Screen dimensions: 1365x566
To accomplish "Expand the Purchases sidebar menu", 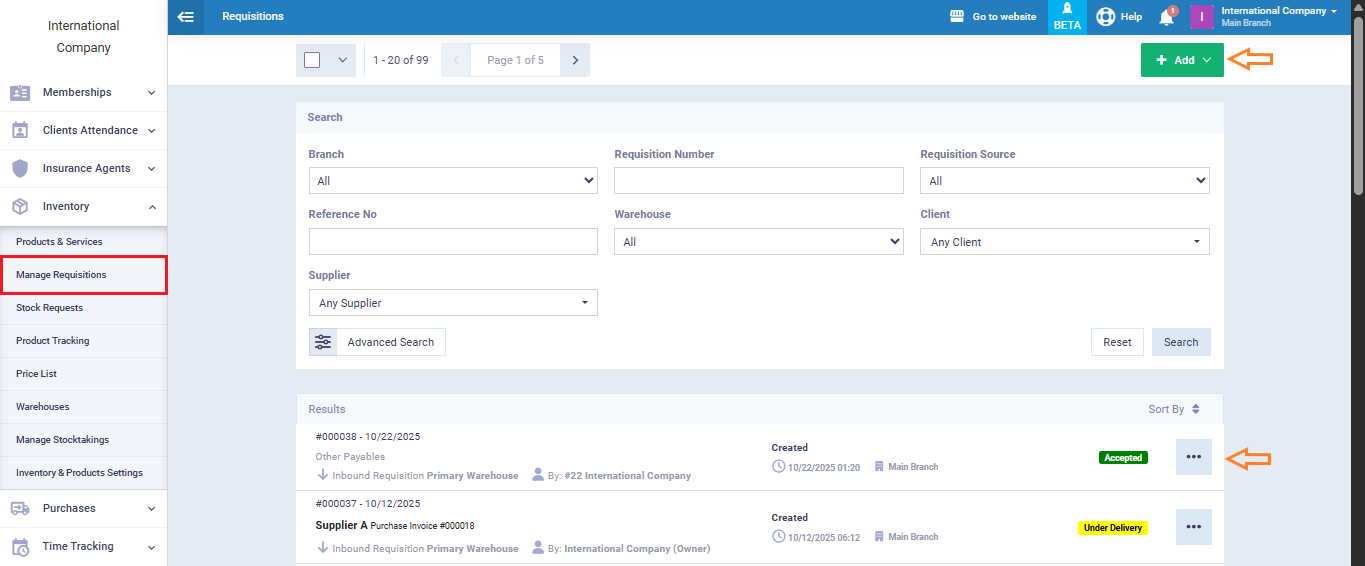I will point(83,508).
